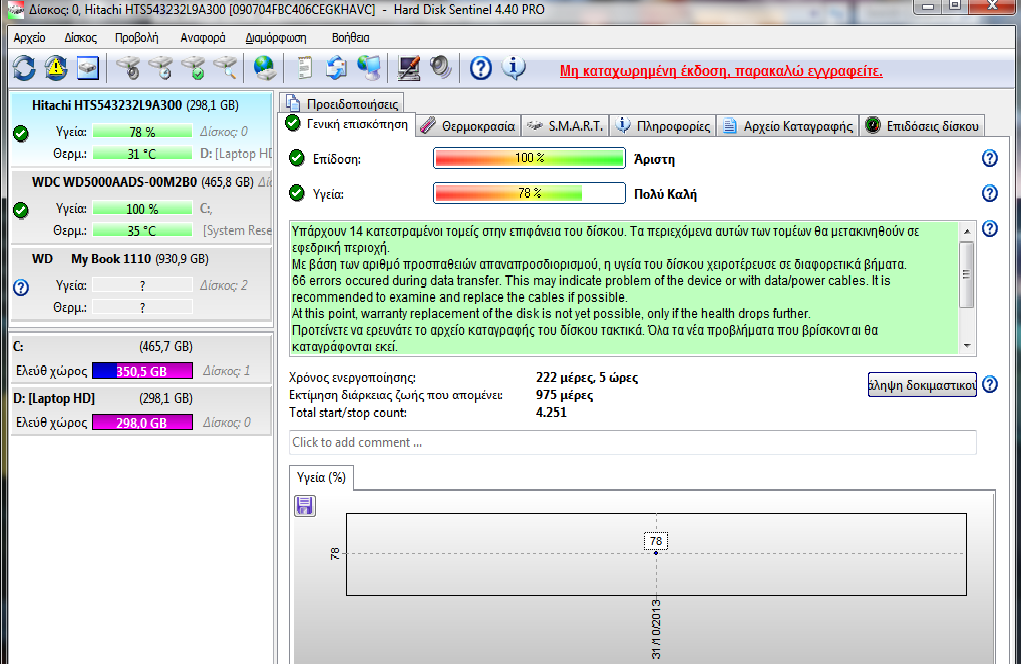Select the C: partition entry
This screenshot has height=664, width=1021.
point(141,359)
